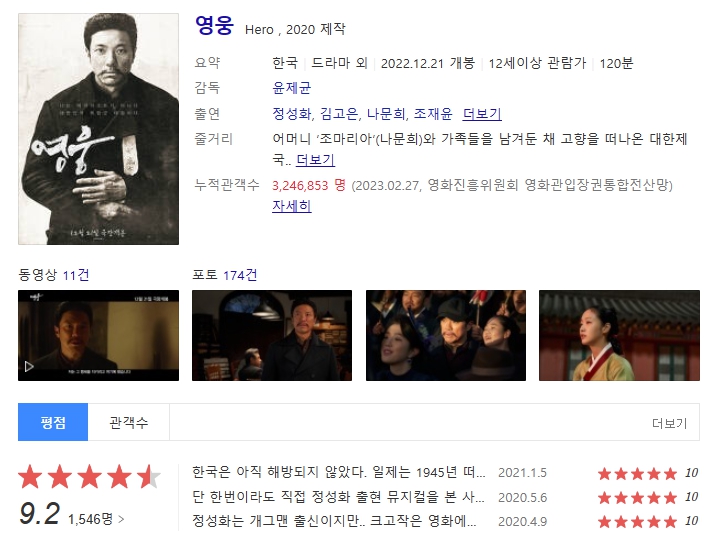Screen dimensions: 721x535
Task: Open the 포토 174건 photos link
Action: (x=224, y=275)
